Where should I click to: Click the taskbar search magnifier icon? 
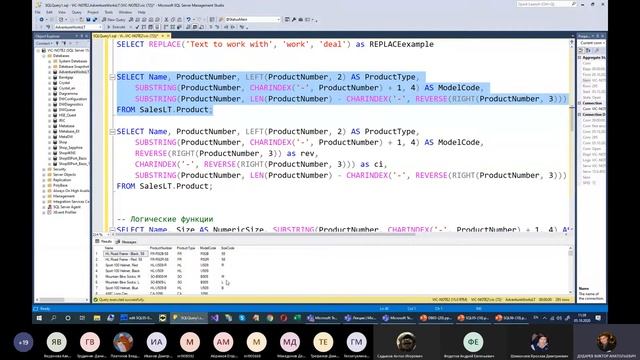[x=53, y=318]
